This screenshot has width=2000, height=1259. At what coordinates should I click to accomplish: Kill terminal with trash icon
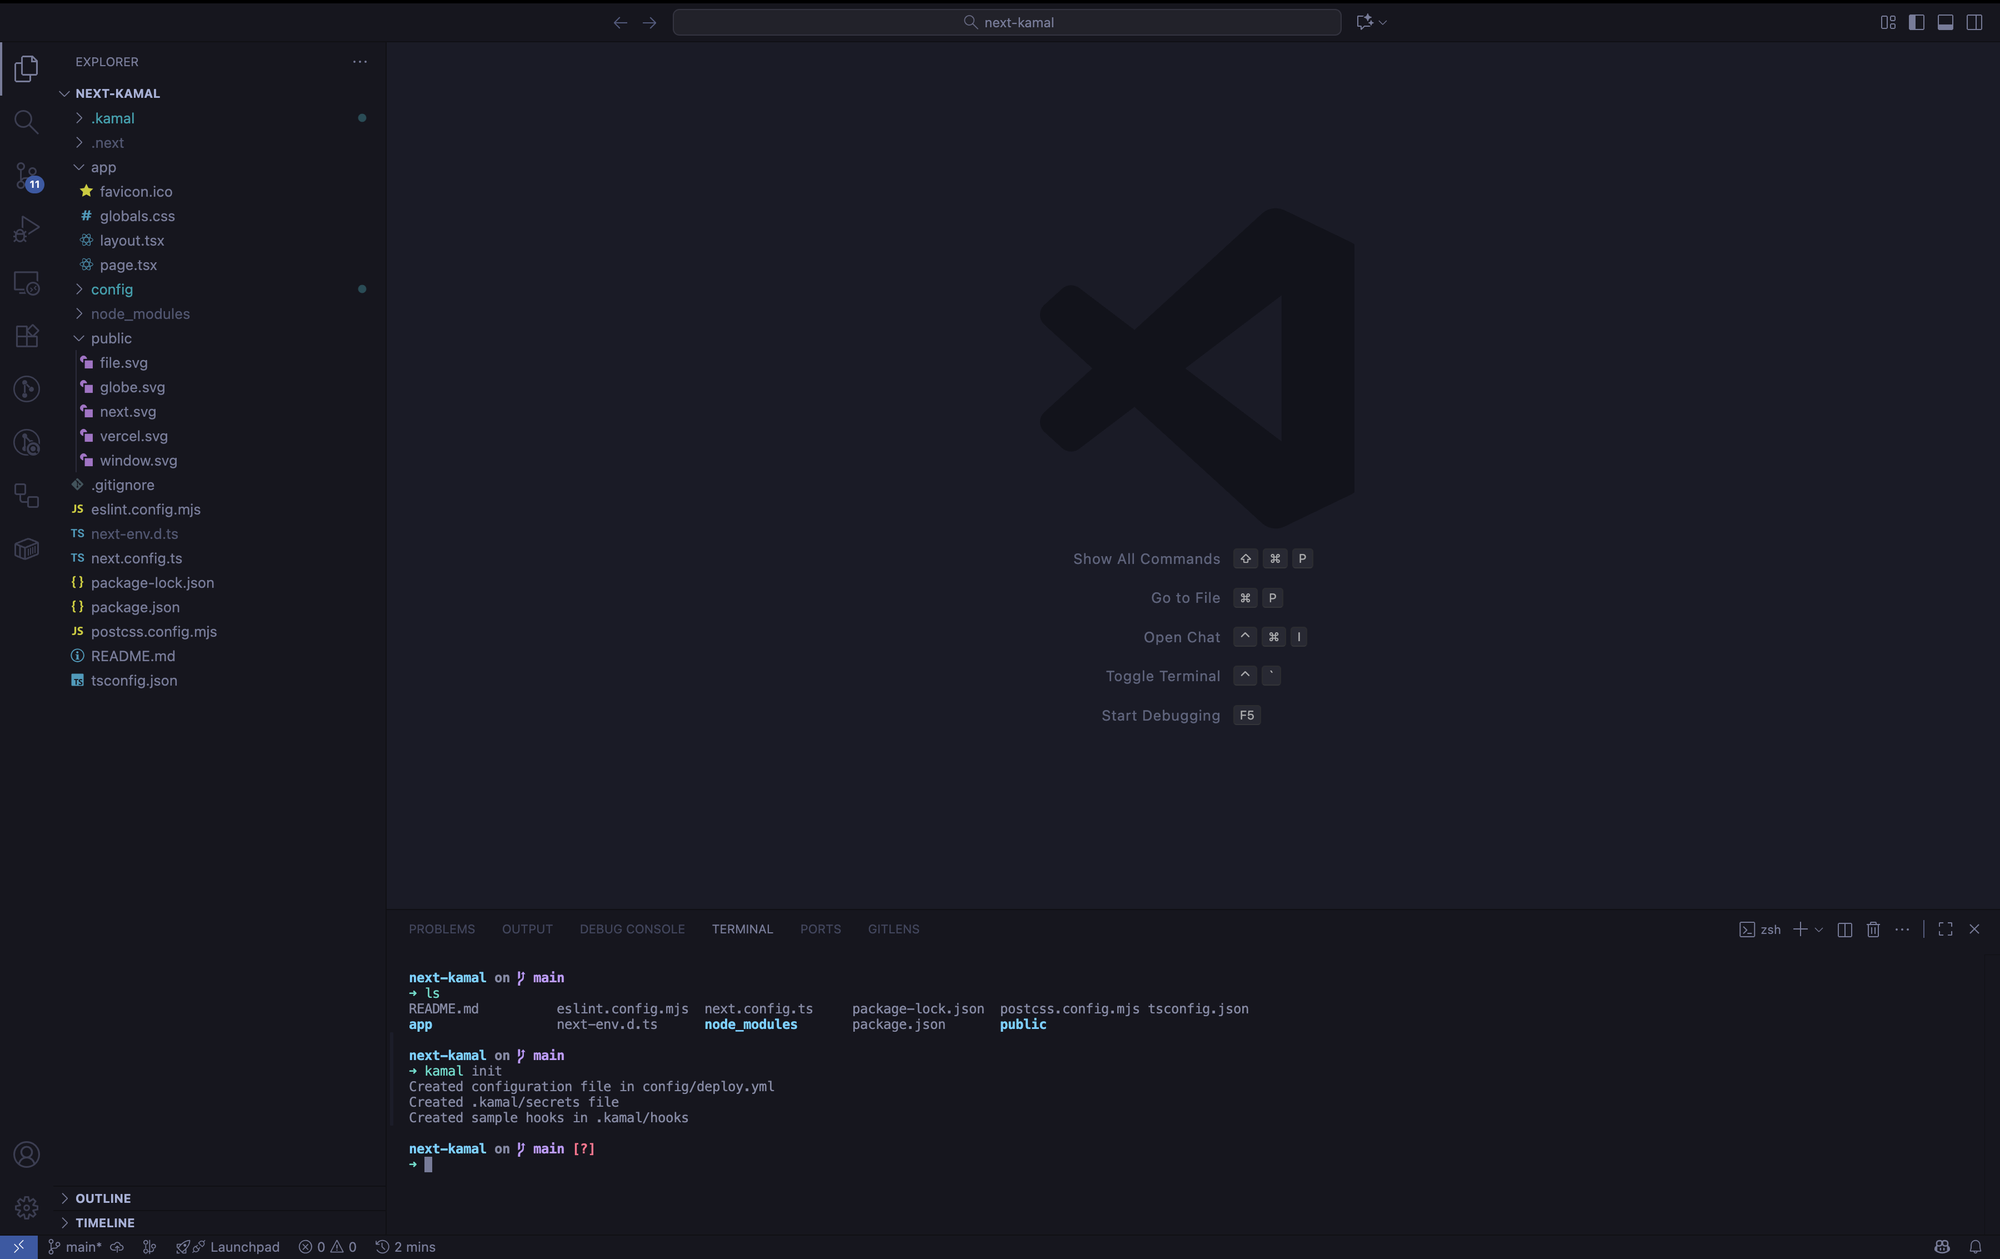(1873, 929)
